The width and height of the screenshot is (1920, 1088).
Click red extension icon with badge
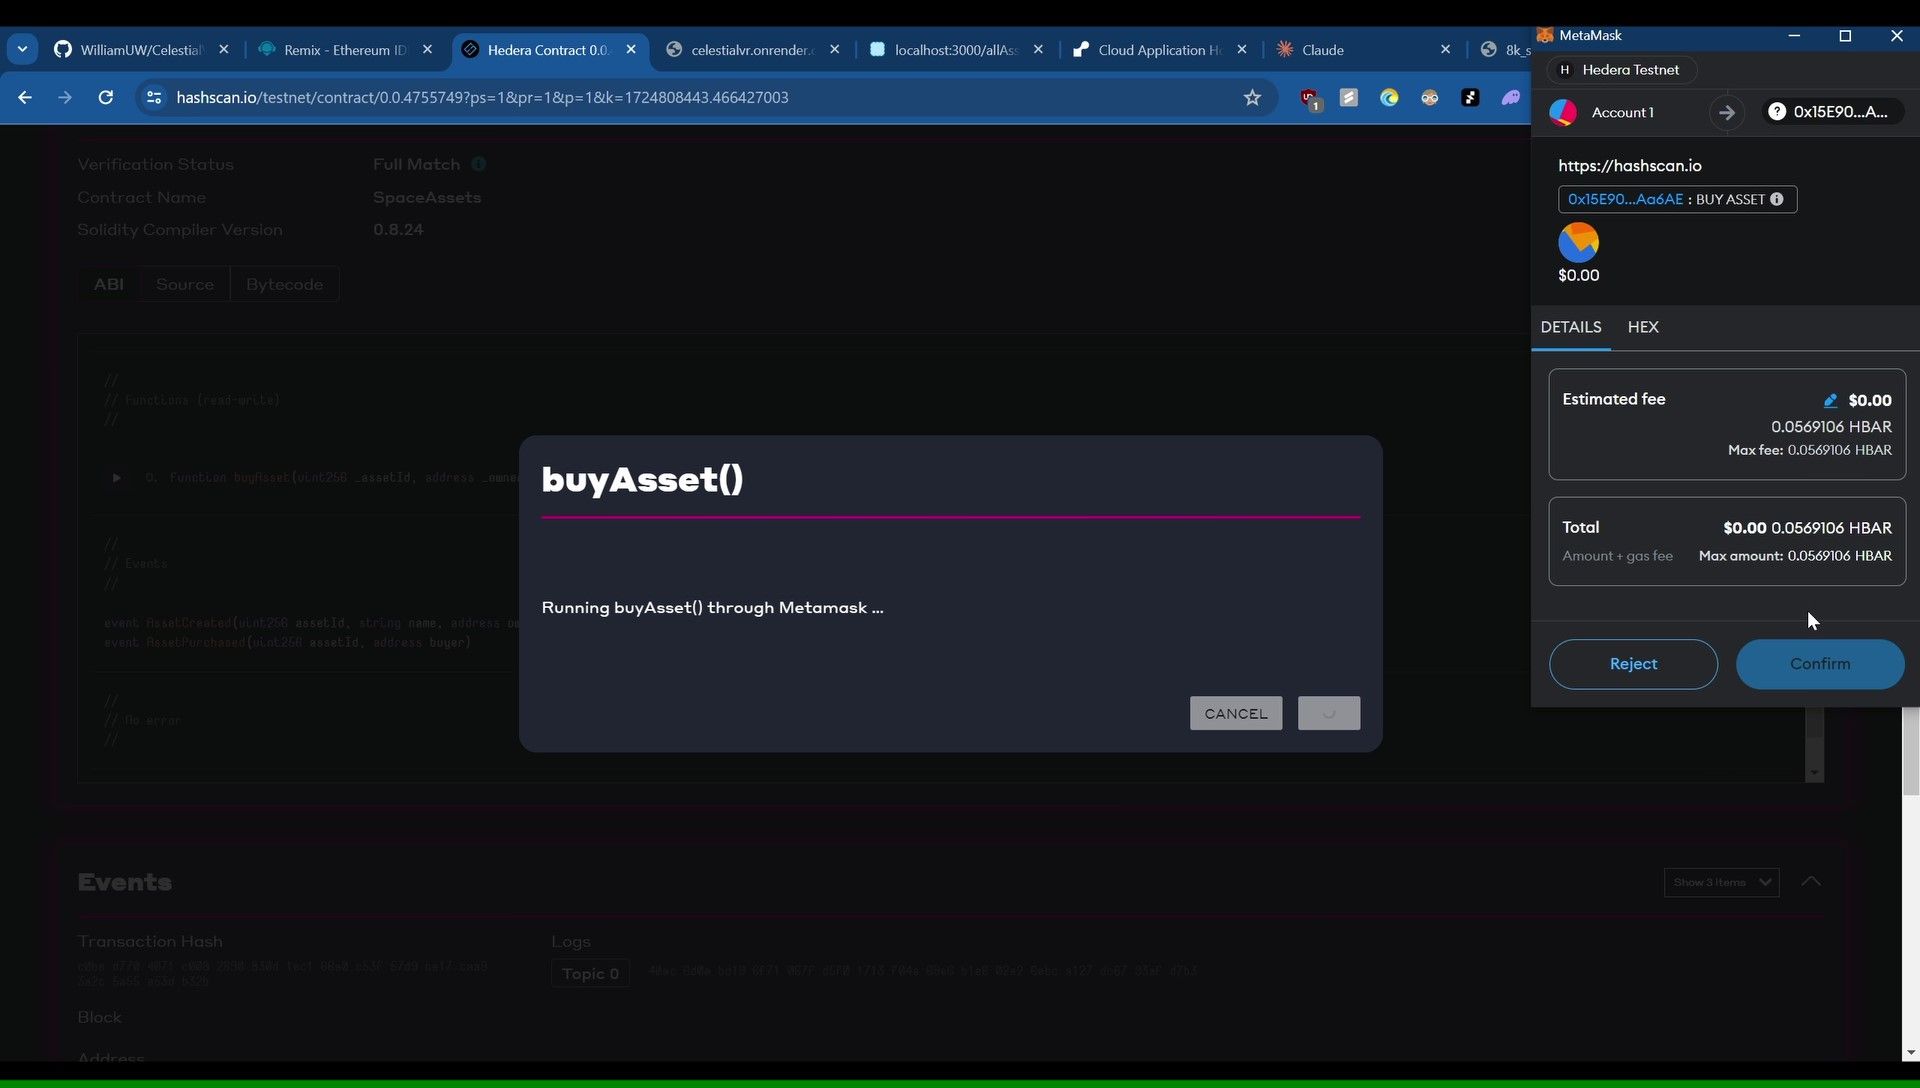click(x=1310, y=97)
